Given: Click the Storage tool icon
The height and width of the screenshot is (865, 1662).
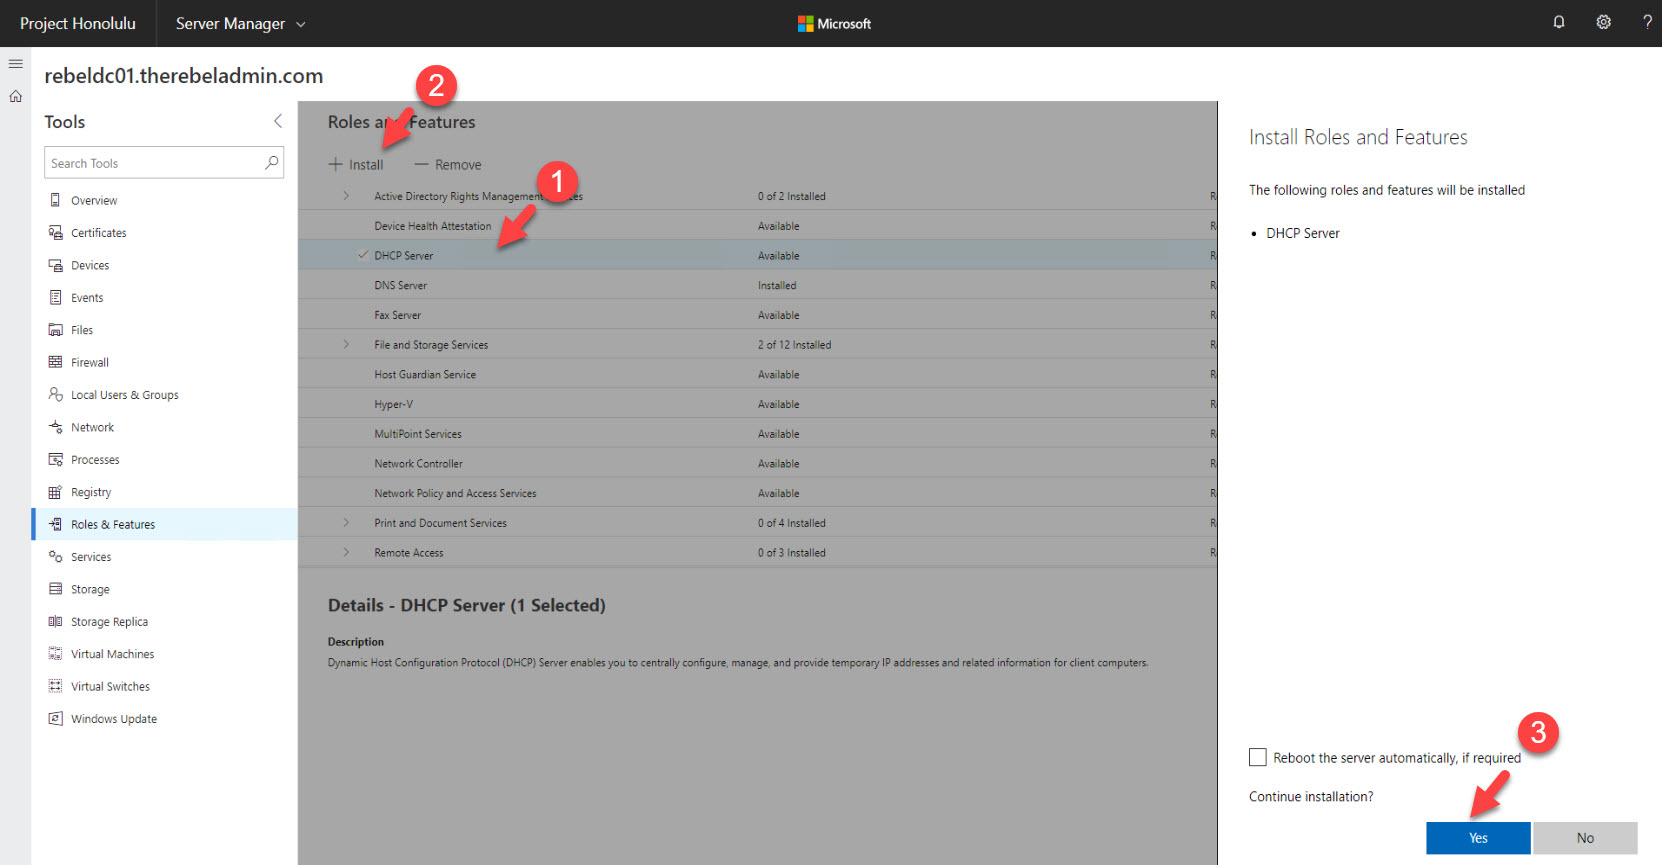Looking at the screenshot, I should [55, 589].
